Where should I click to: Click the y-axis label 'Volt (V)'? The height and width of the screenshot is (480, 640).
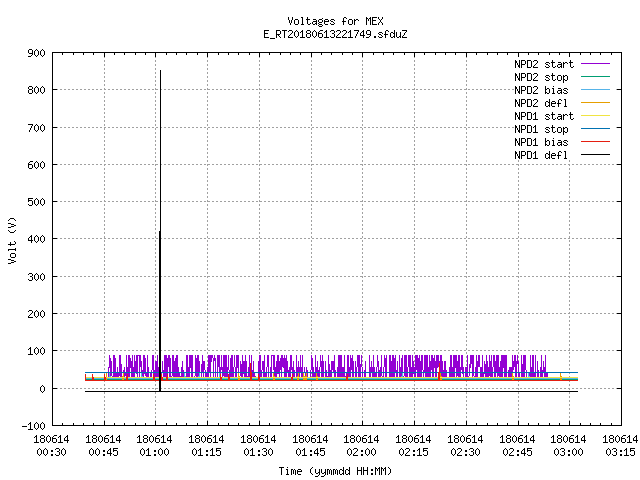tap(12, 240)
